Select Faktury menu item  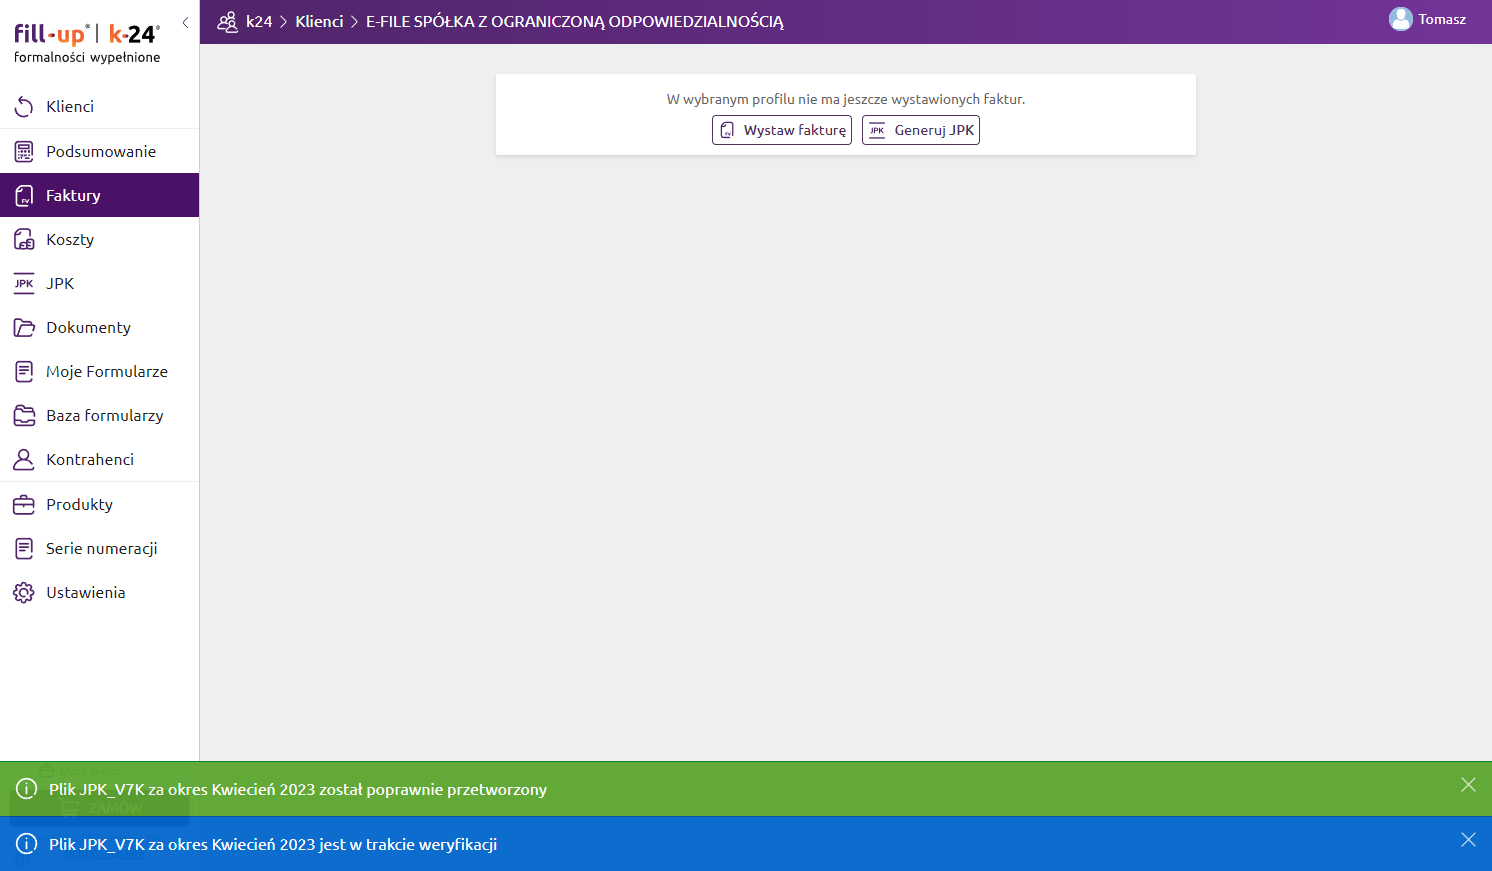pyautogui.click(x=73, y=196)
